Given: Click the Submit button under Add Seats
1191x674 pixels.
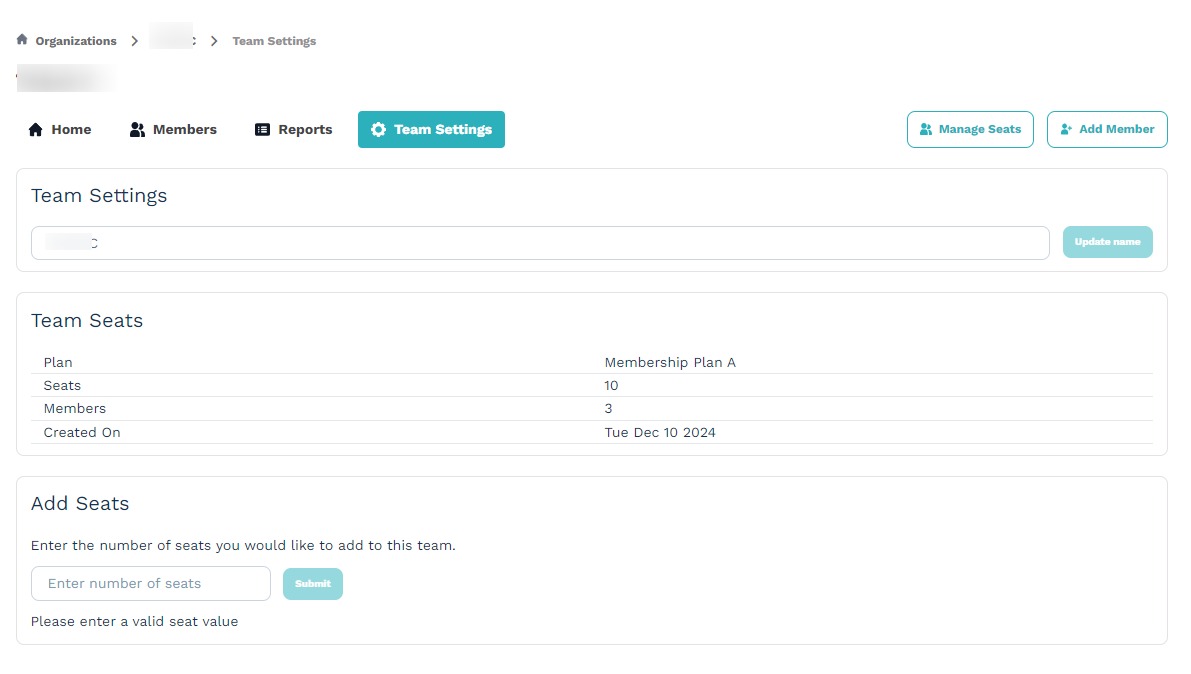Looking at the screenshot, I should (x=312, y=584).
